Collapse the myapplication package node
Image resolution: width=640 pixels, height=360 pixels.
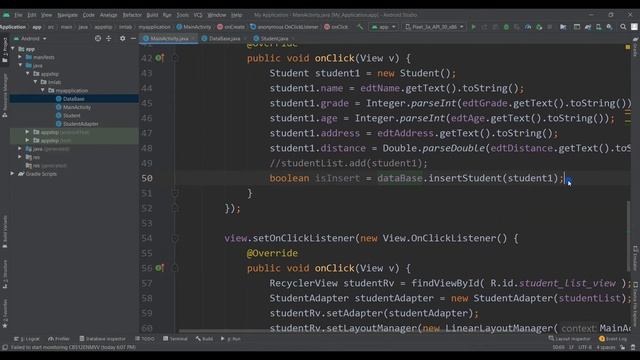(x=43, y=91)
